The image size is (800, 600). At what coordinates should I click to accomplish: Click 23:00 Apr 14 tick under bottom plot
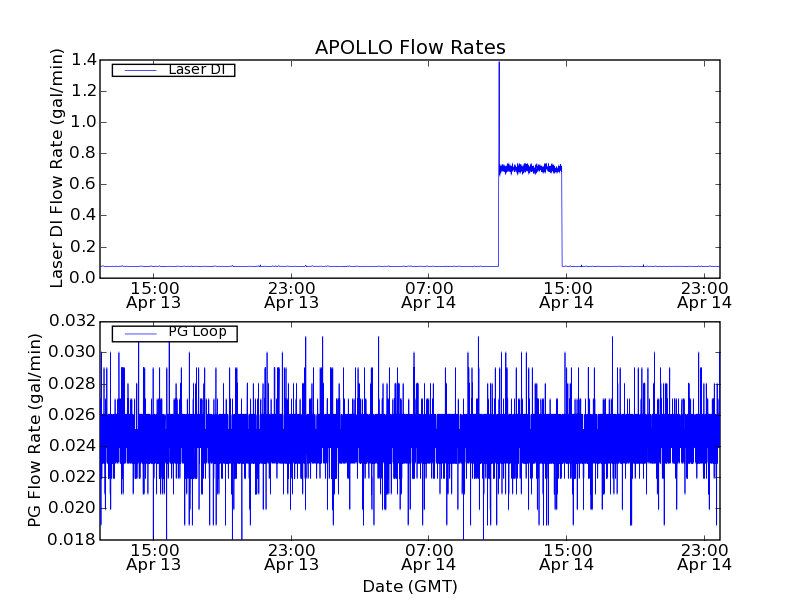click(704, 557)
